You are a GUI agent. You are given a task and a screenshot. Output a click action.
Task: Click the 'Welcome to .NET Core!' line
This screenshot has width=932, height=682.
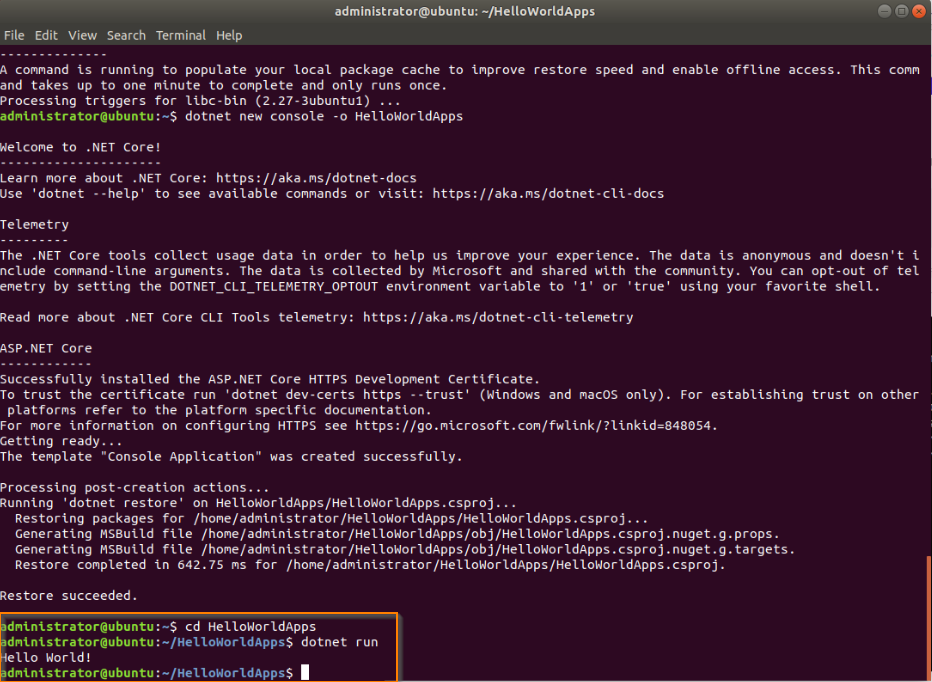click(80, 147)
